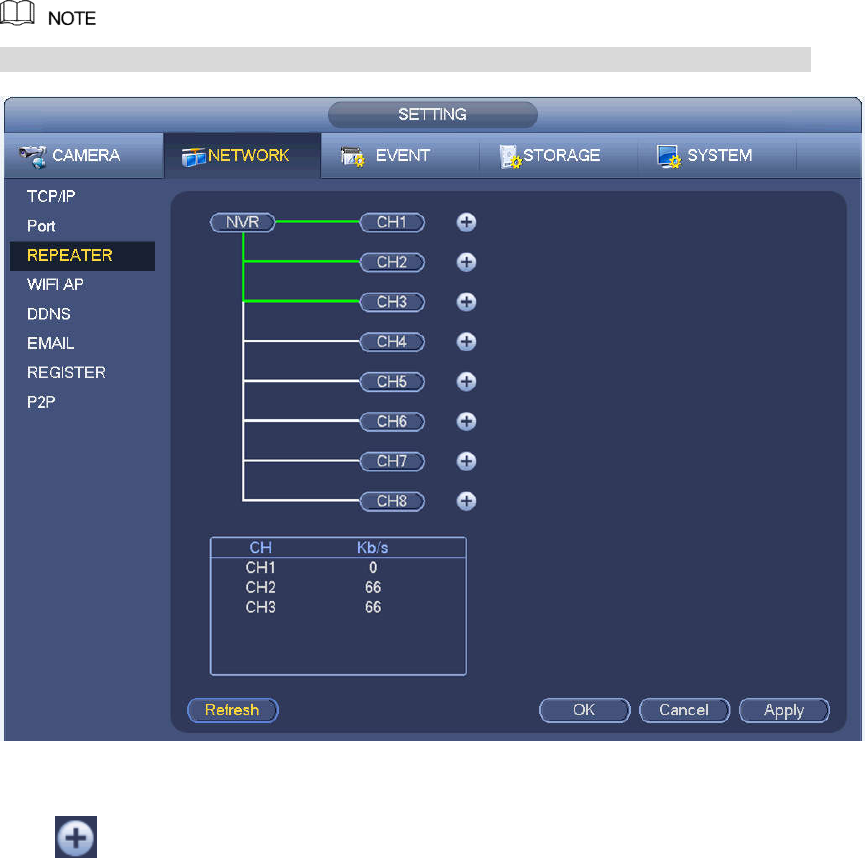The width and height of the screenshot is (865, 858).
Task: Select the CH1 node in topology
Action: pyautogui.click(x=392, y=222)
